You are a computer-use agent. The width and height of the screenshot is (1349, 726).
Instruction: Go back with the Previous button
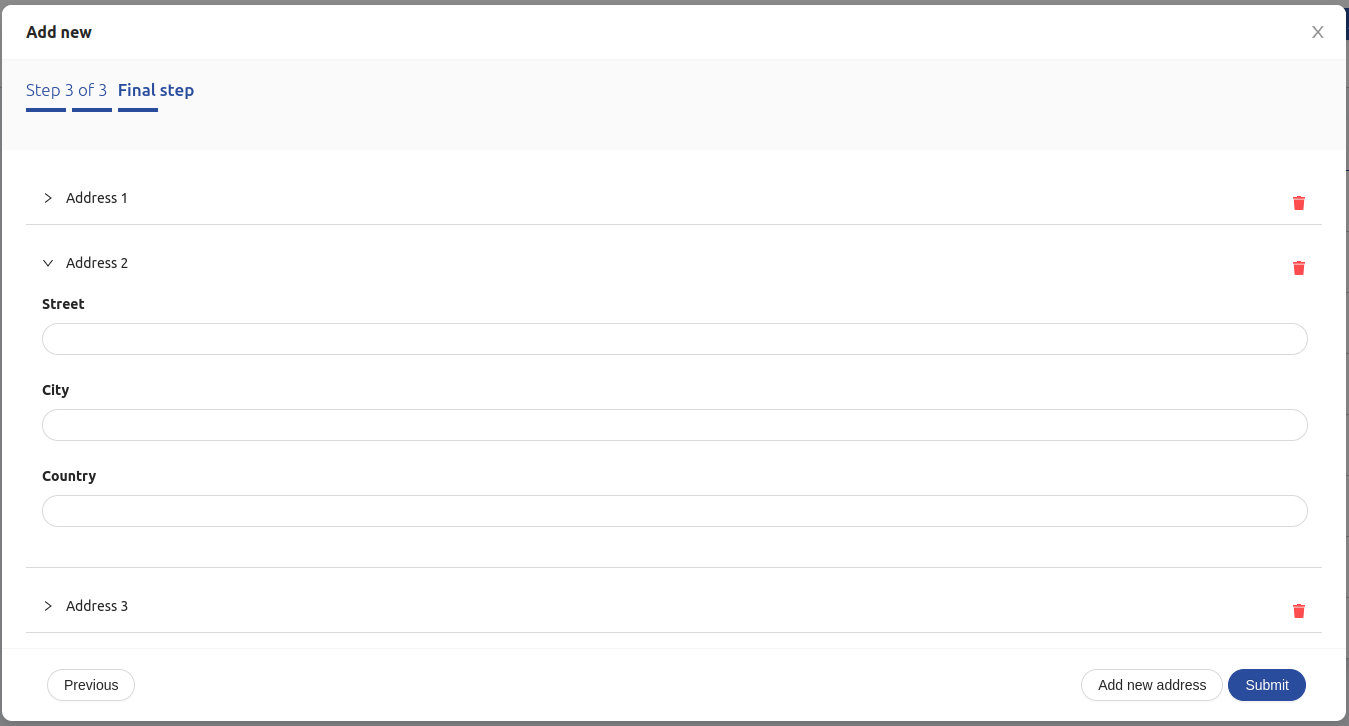(x=91, y=685)
